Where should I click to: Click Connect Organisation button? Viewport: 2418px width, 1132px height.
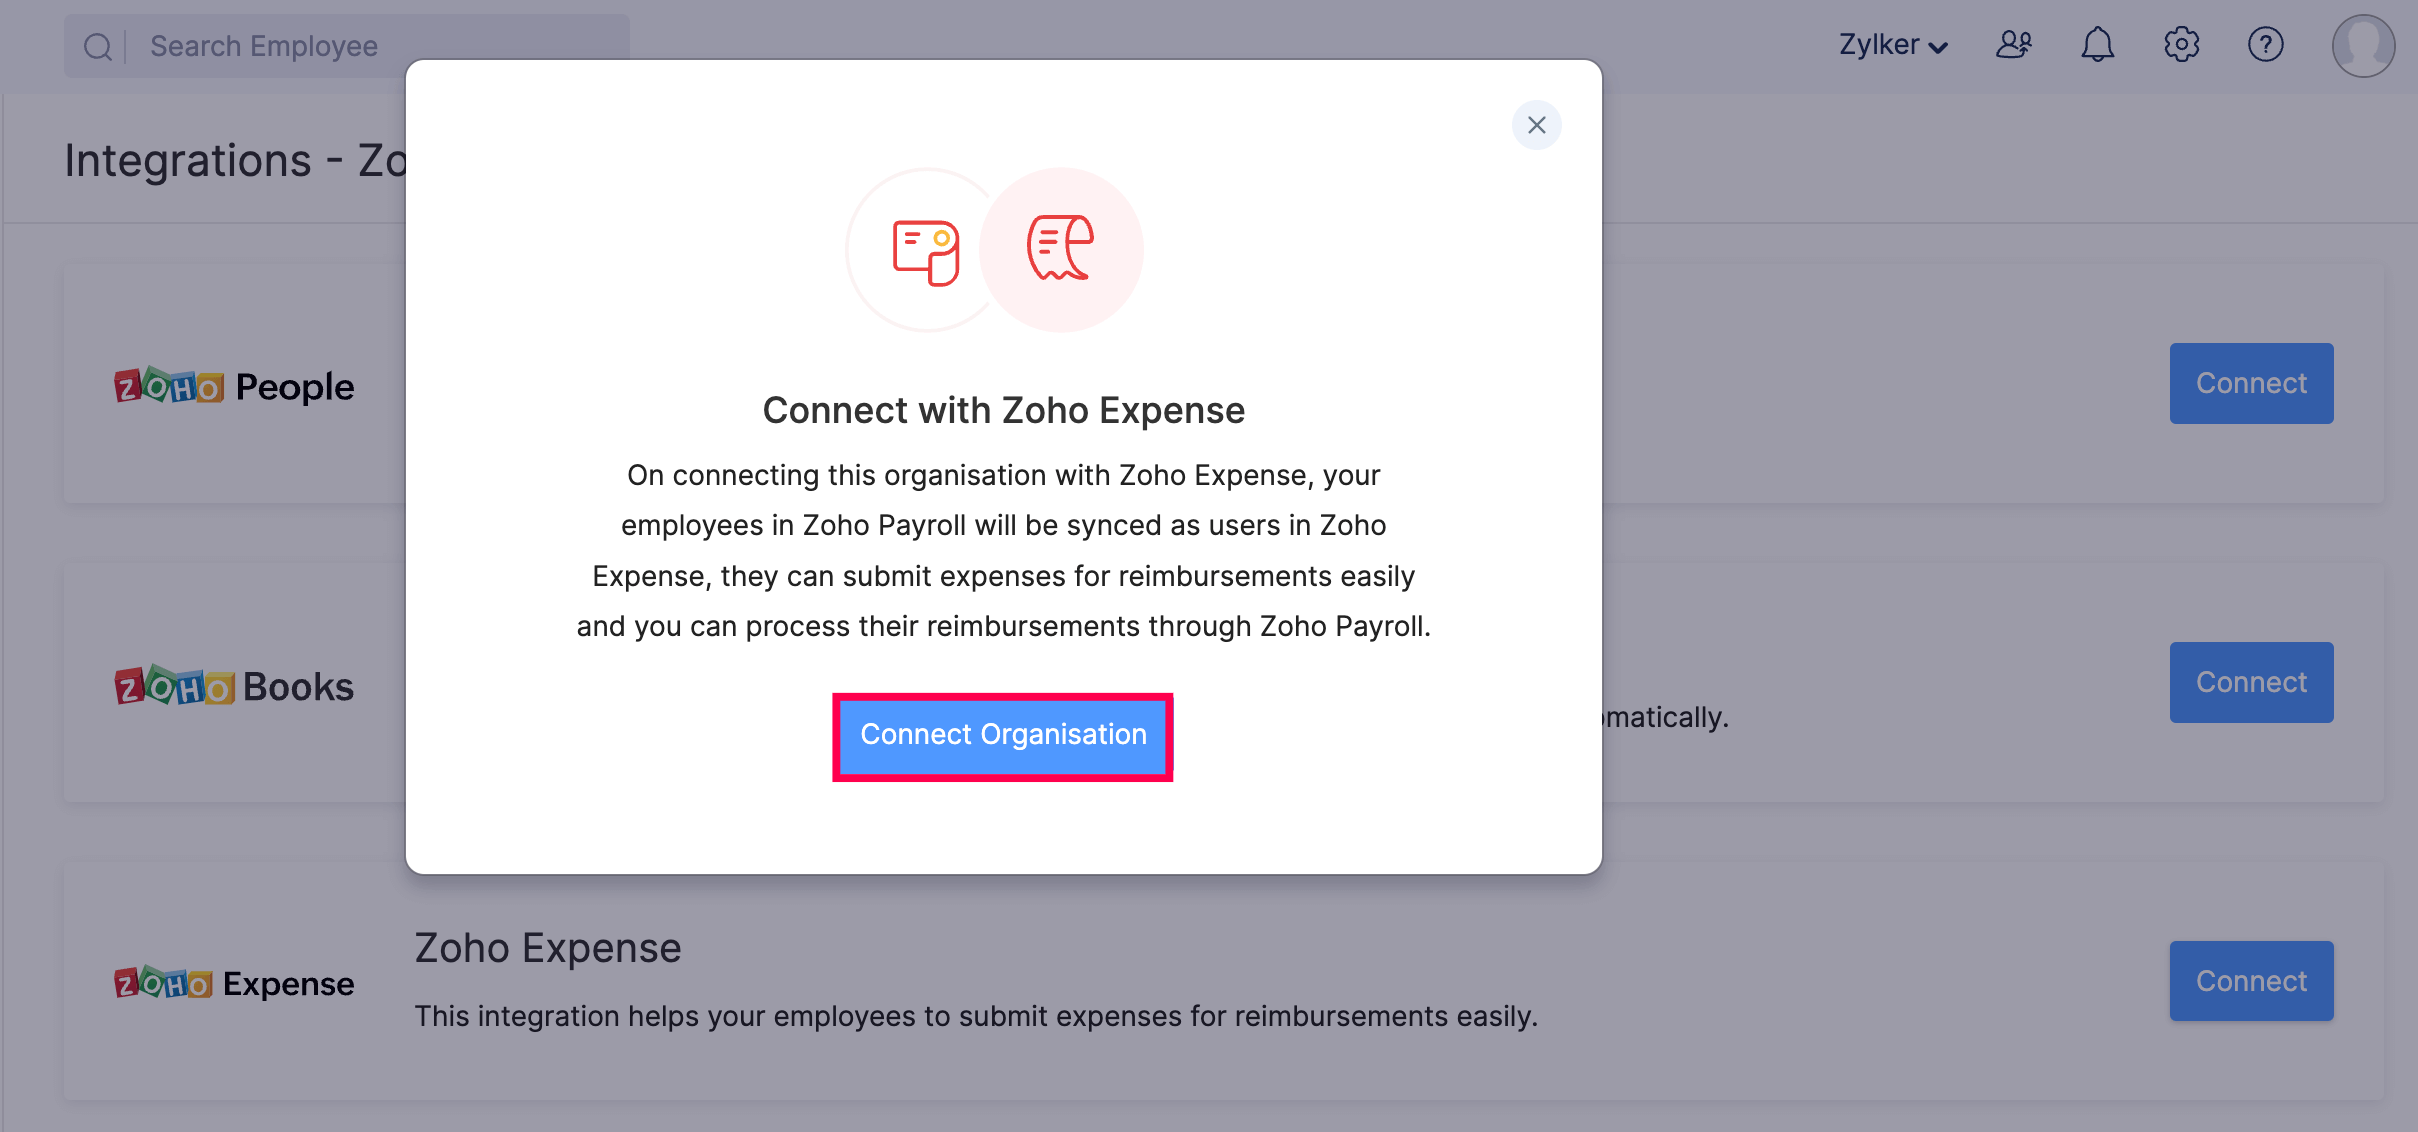pos(1004,734)
